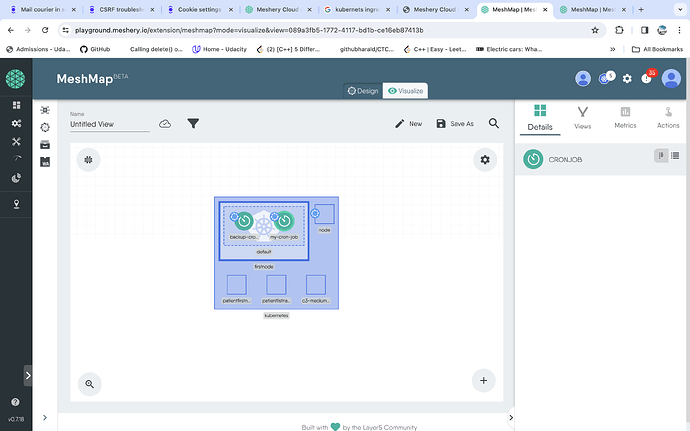Open Chrome three-dot menu
The width and height of the screenshot is (690, 431).
click(x=679, y=30)
